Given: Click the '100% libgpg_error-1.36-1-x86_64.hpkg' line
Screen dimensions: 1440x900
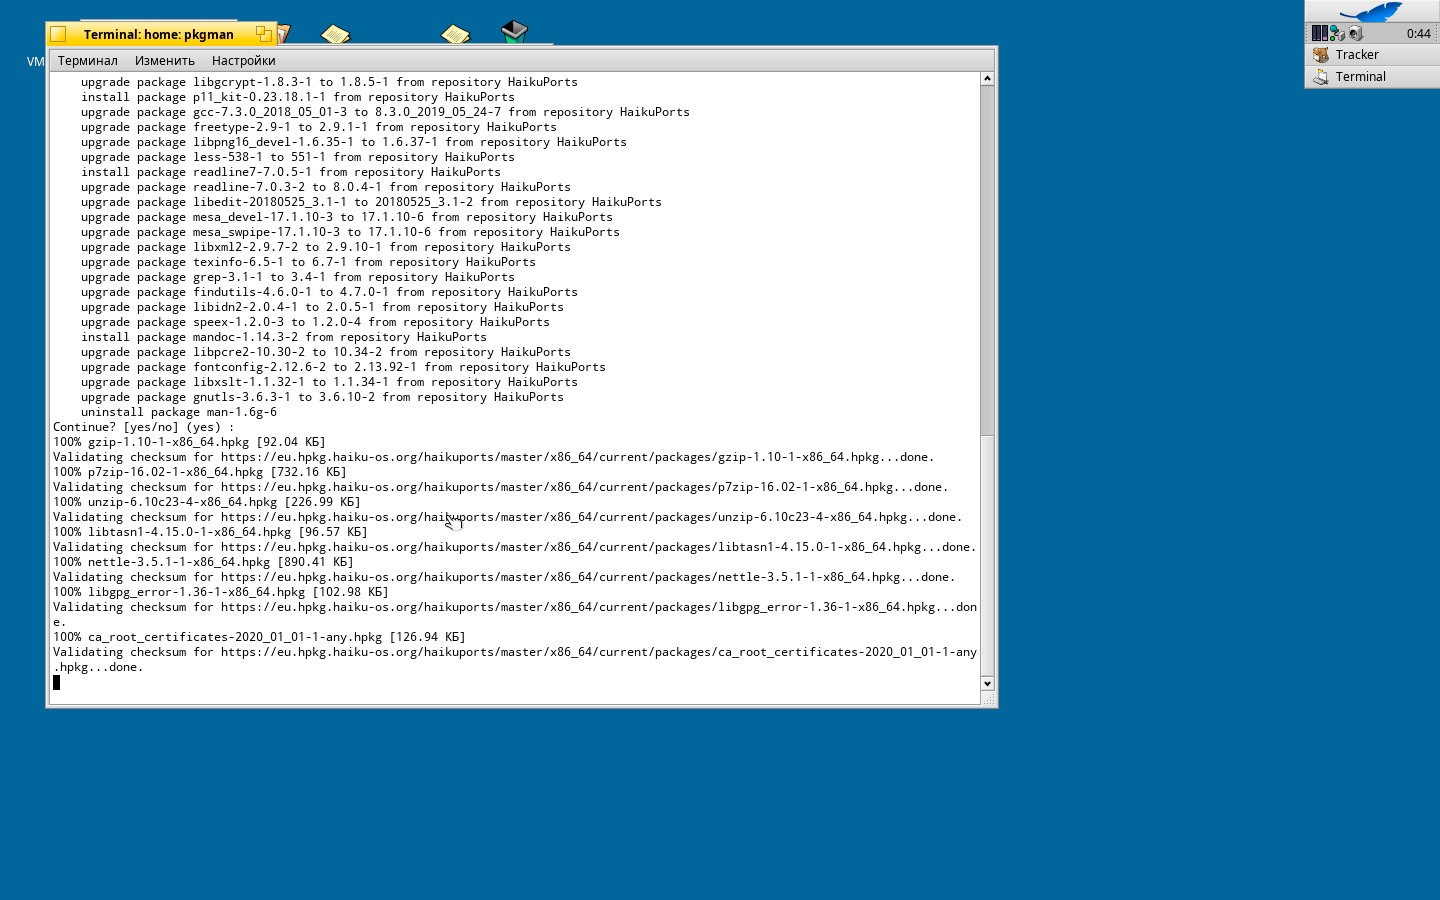Looking at the screenshot, I should point(221,592).
